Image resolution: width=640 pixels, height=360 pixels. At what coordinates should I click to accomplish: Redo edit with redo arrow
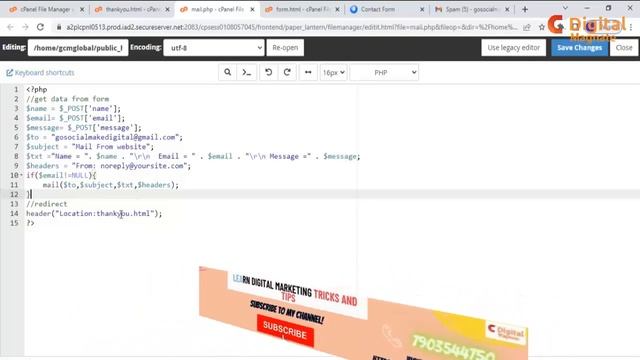(x=287, y=72)
